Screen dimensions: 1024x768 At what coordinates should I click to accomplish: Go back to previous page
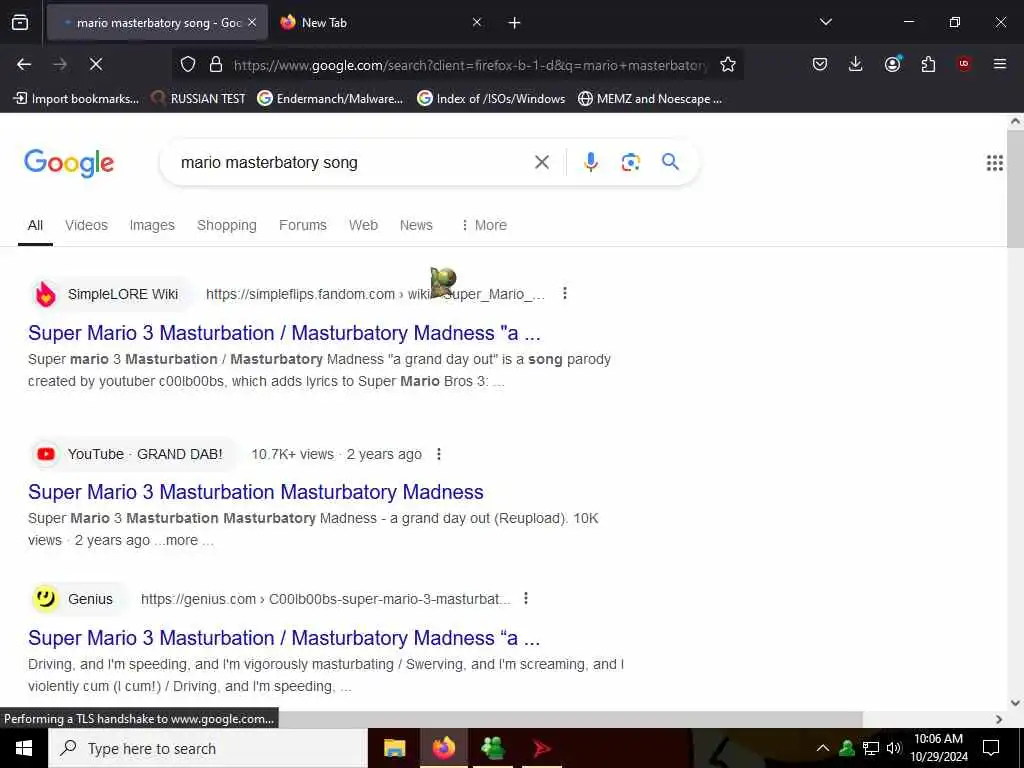(24, 64)
